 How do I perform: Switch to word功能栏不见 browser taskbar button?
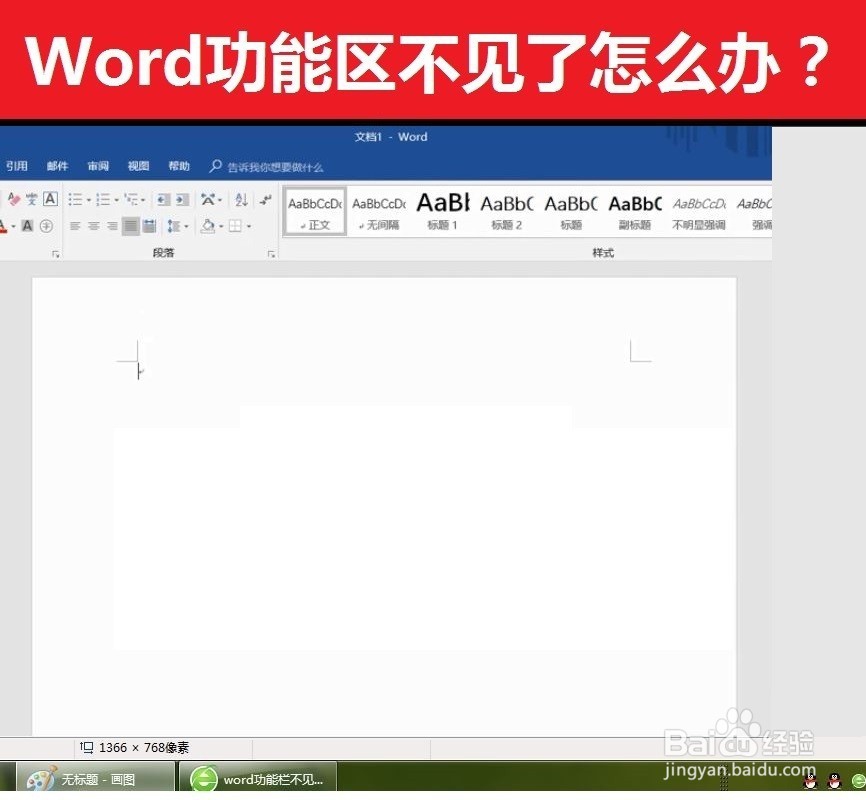tap(258, 779)
